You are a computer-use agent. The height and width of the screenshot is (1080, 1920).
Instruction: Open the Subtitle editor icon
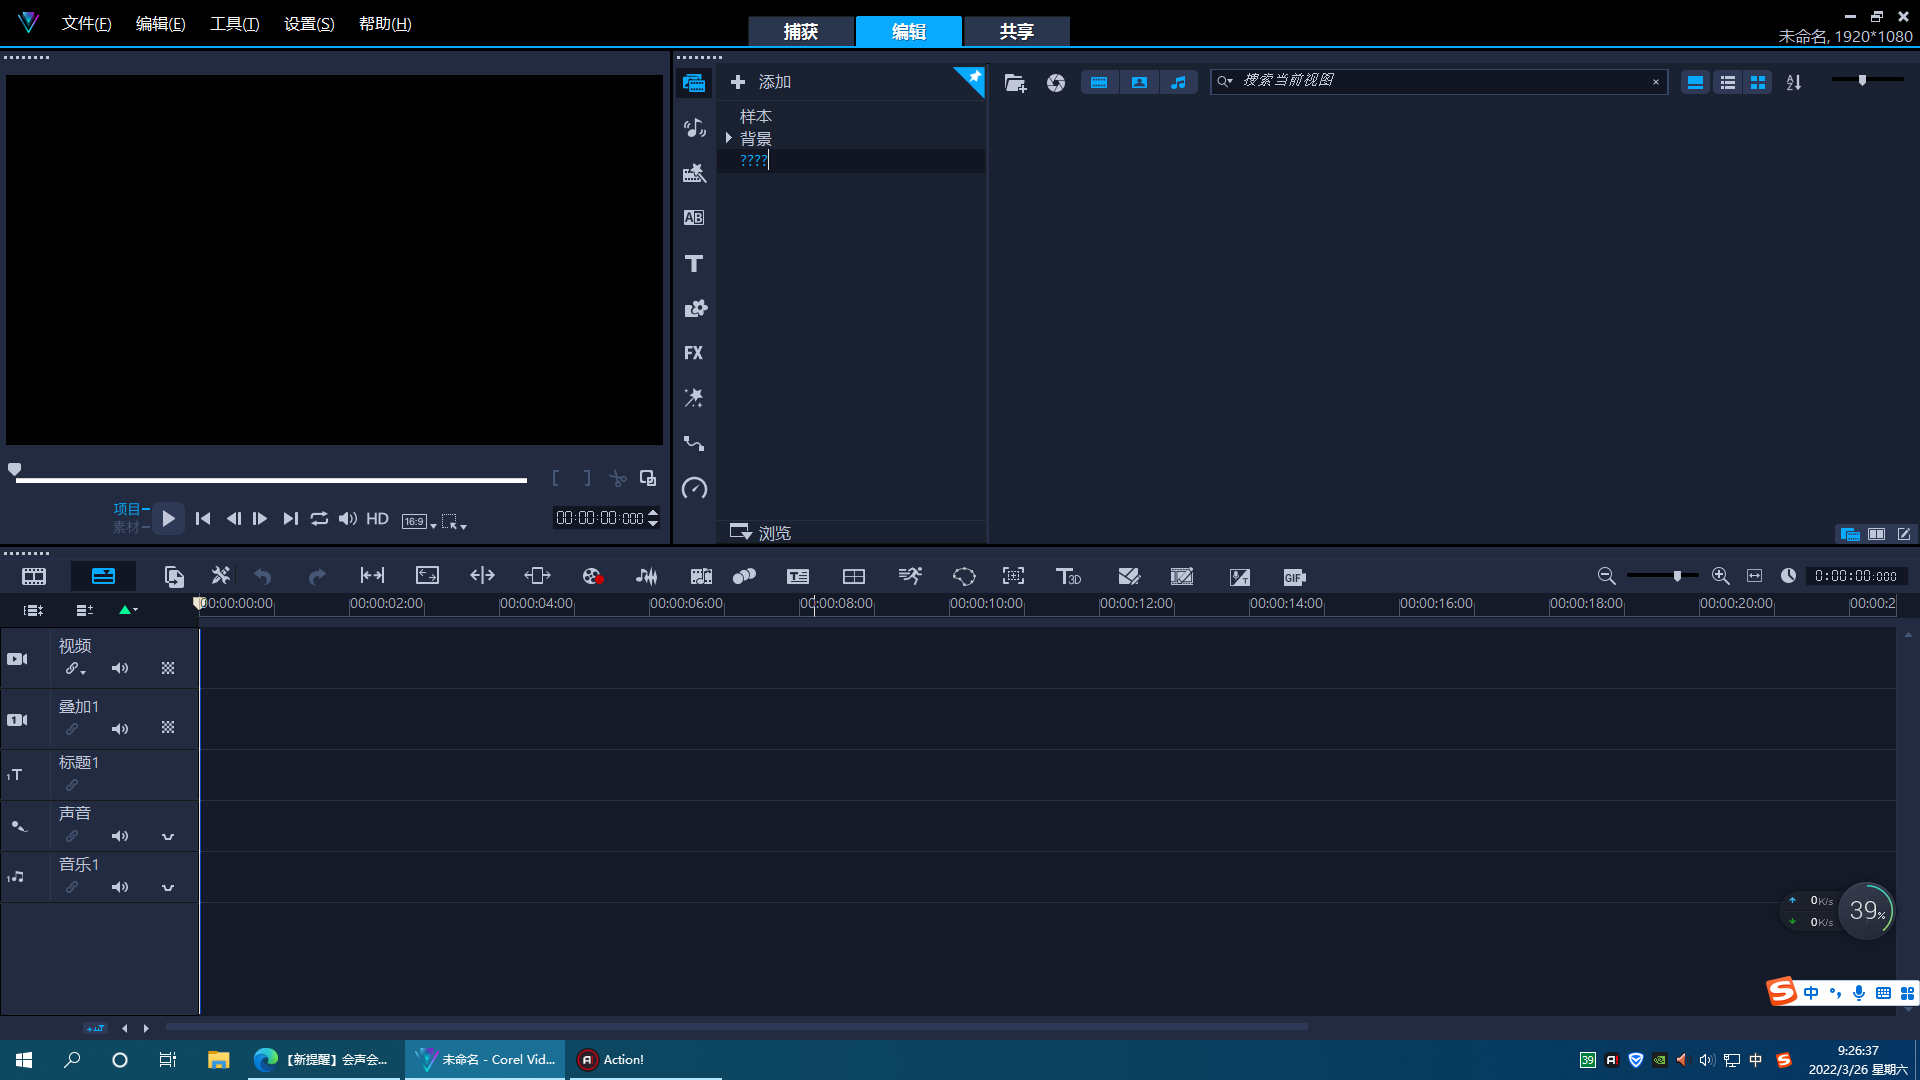point(798,577)
